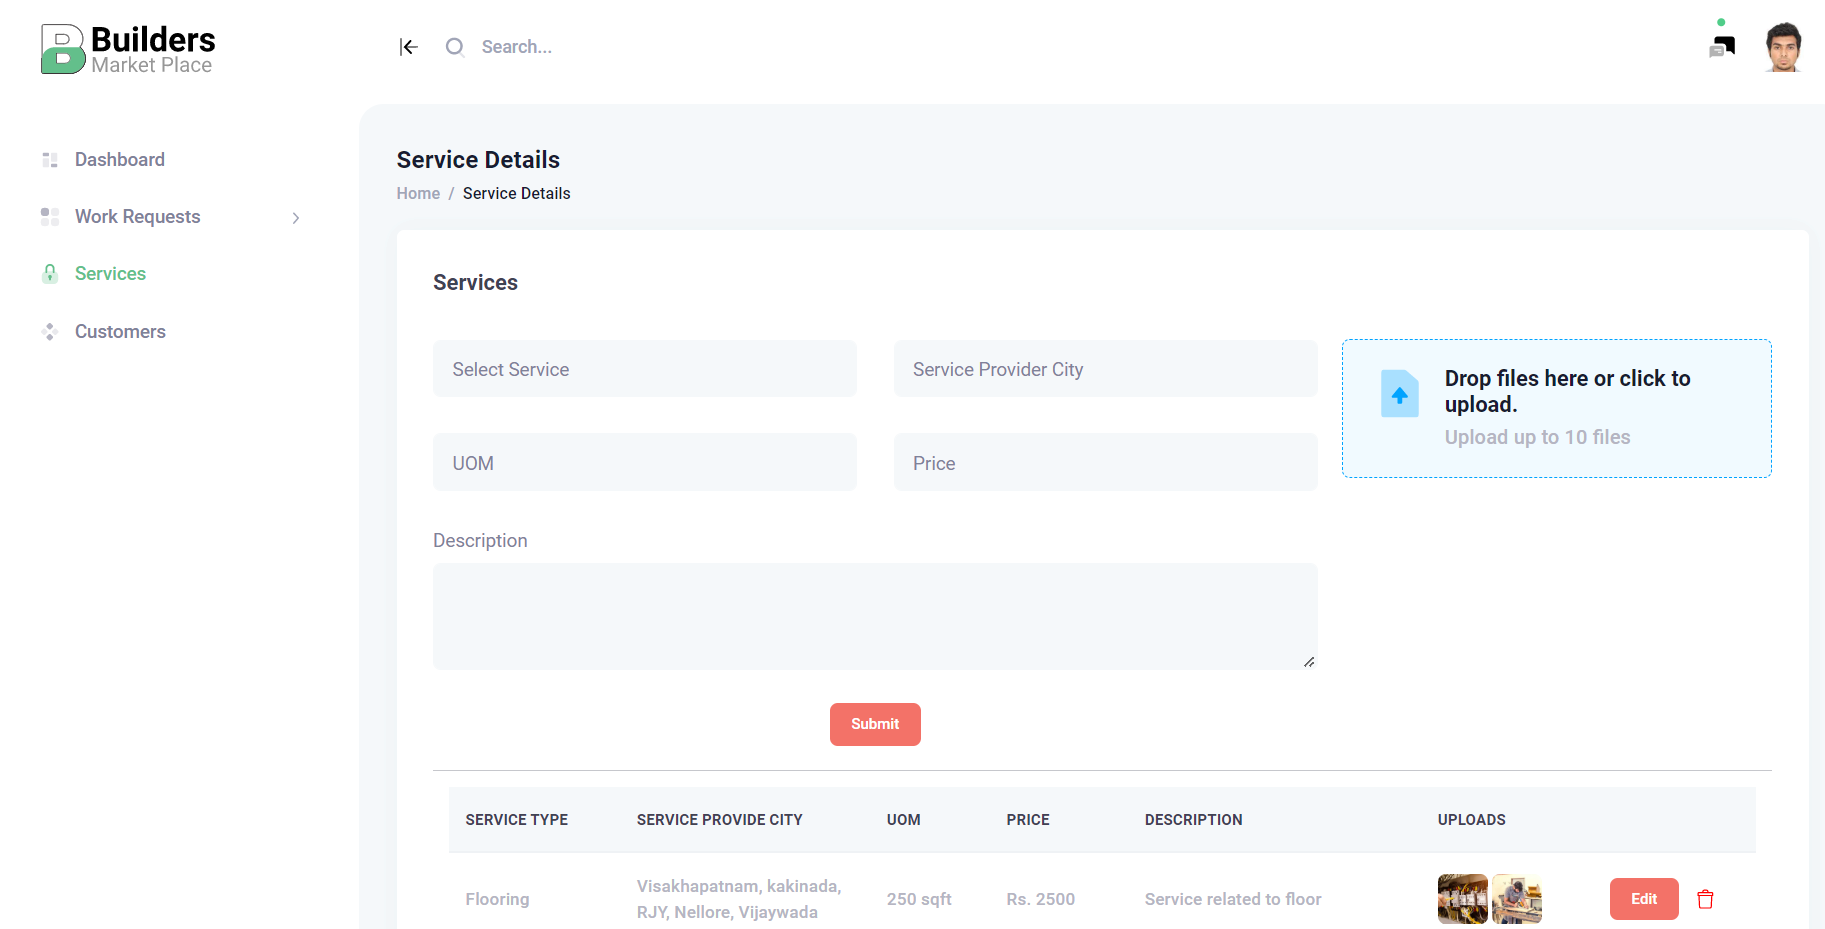Click into the UOM field
1825x929 pixels.
click(x=644, y=463)
